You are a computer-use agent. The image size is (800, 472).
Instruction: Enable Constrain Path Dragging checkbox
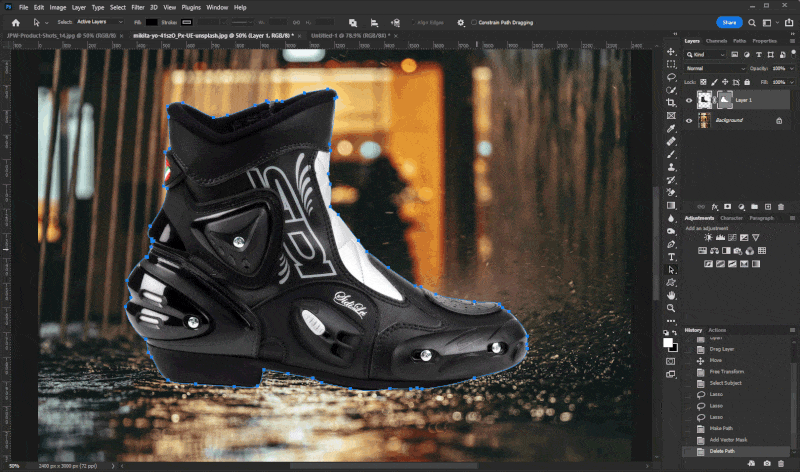(x=474, y=22)
